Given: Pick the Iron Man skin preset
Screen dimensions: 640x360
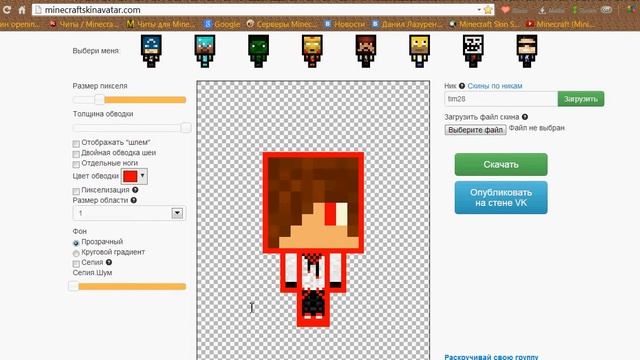Looking at the screenshot, I should pos(312,51).
